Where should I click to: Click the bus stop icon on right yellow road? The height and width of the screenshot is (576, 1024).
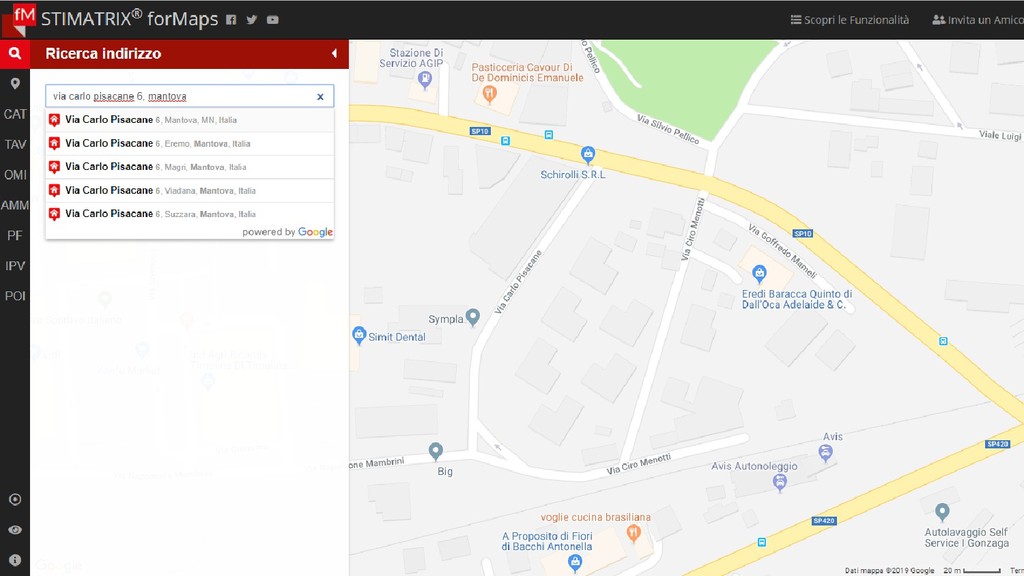pyautogui.click(x=943, y=341)
